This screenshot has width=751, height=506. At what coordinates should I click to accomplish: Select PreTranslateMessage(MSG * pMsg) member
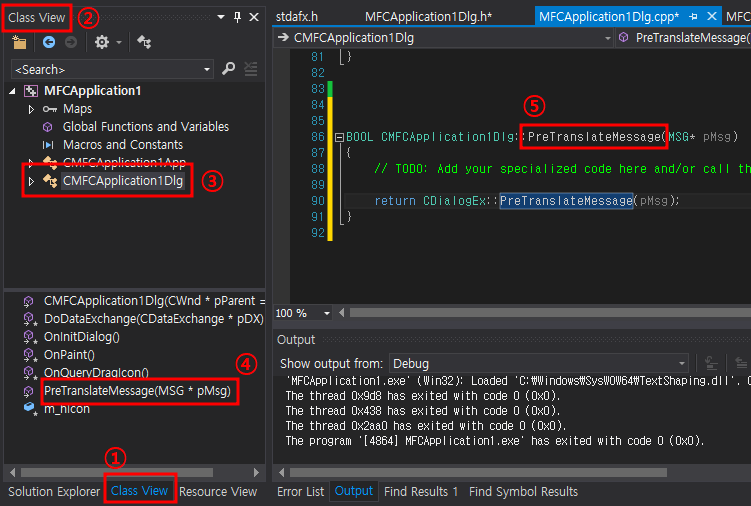[137, 391]
